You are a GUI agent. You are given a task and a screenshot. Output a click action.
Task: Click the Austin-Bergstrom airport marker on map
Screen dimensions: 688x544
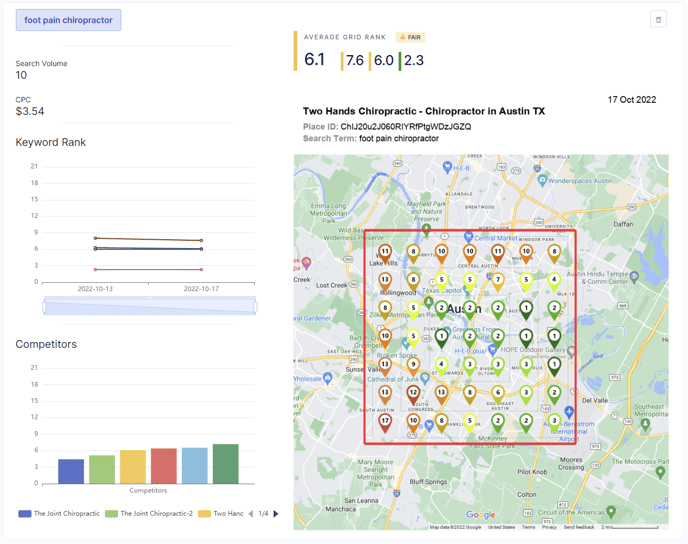pyautogui.click(x=569, y=412)
